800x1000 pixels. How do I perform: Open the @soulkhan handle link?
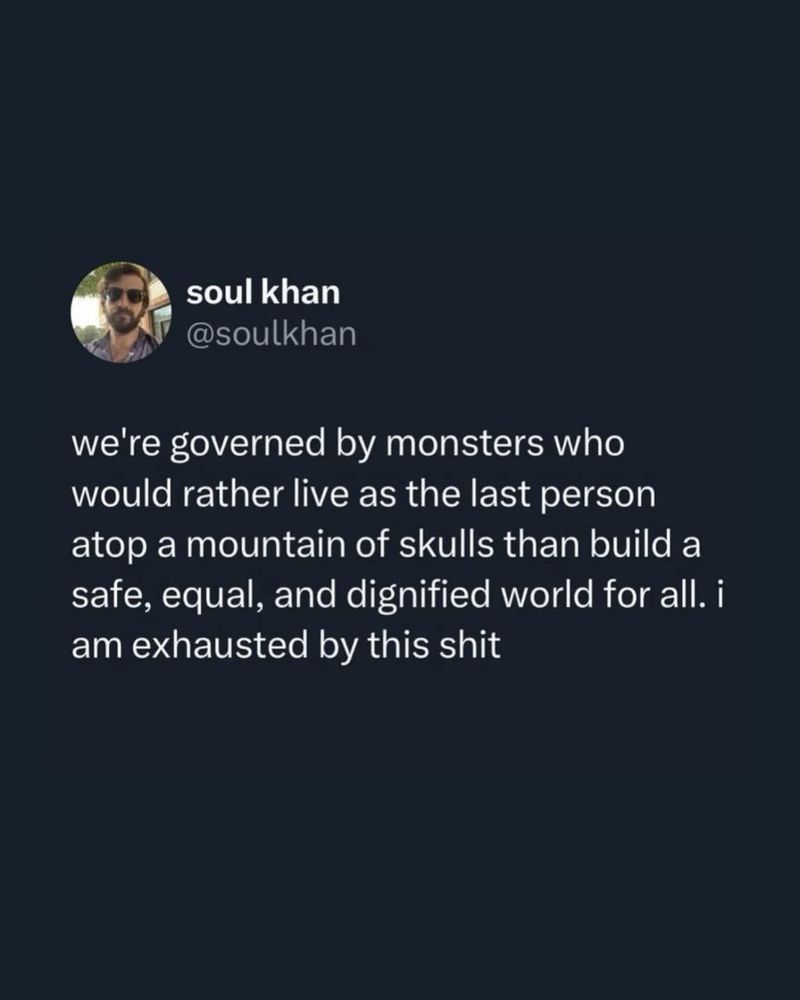pyautogui.click(x=271, y=334)
